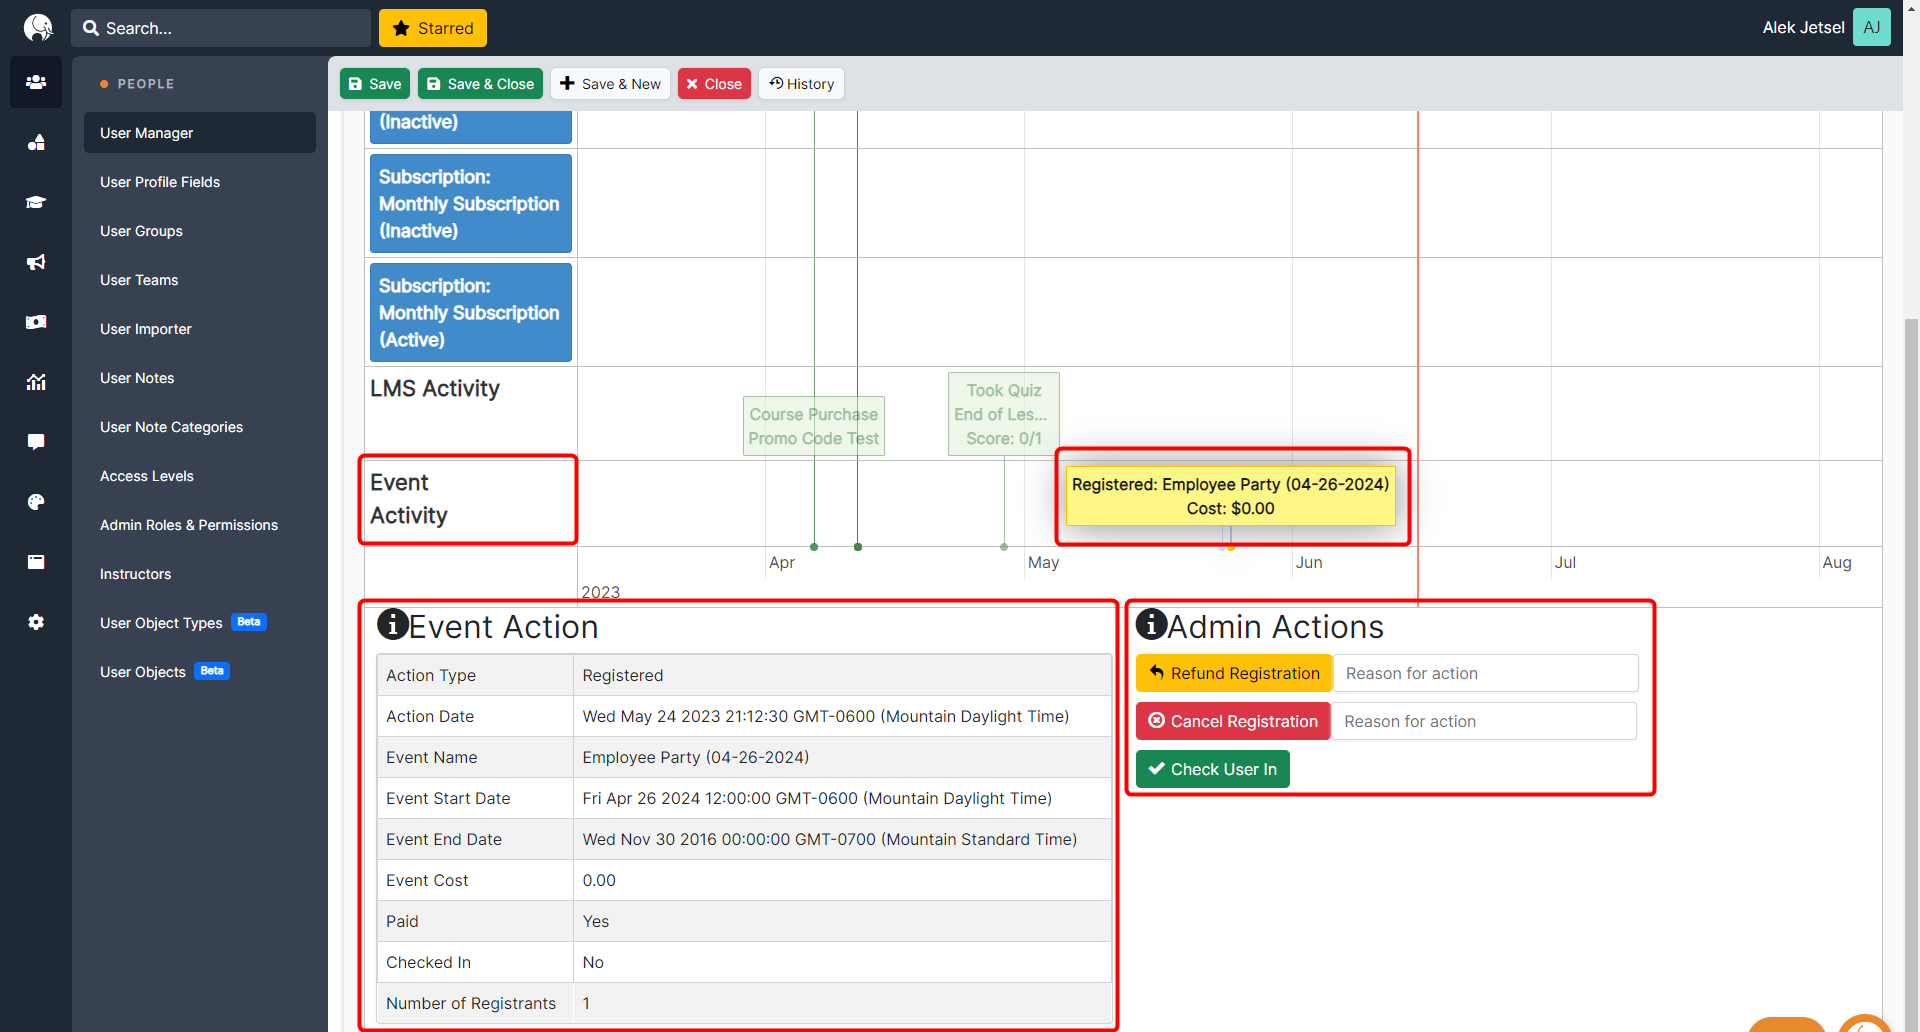Focus the refund Reason for action field
The height and width of the screenshot is (1032, 1920).
(1486, 673)
